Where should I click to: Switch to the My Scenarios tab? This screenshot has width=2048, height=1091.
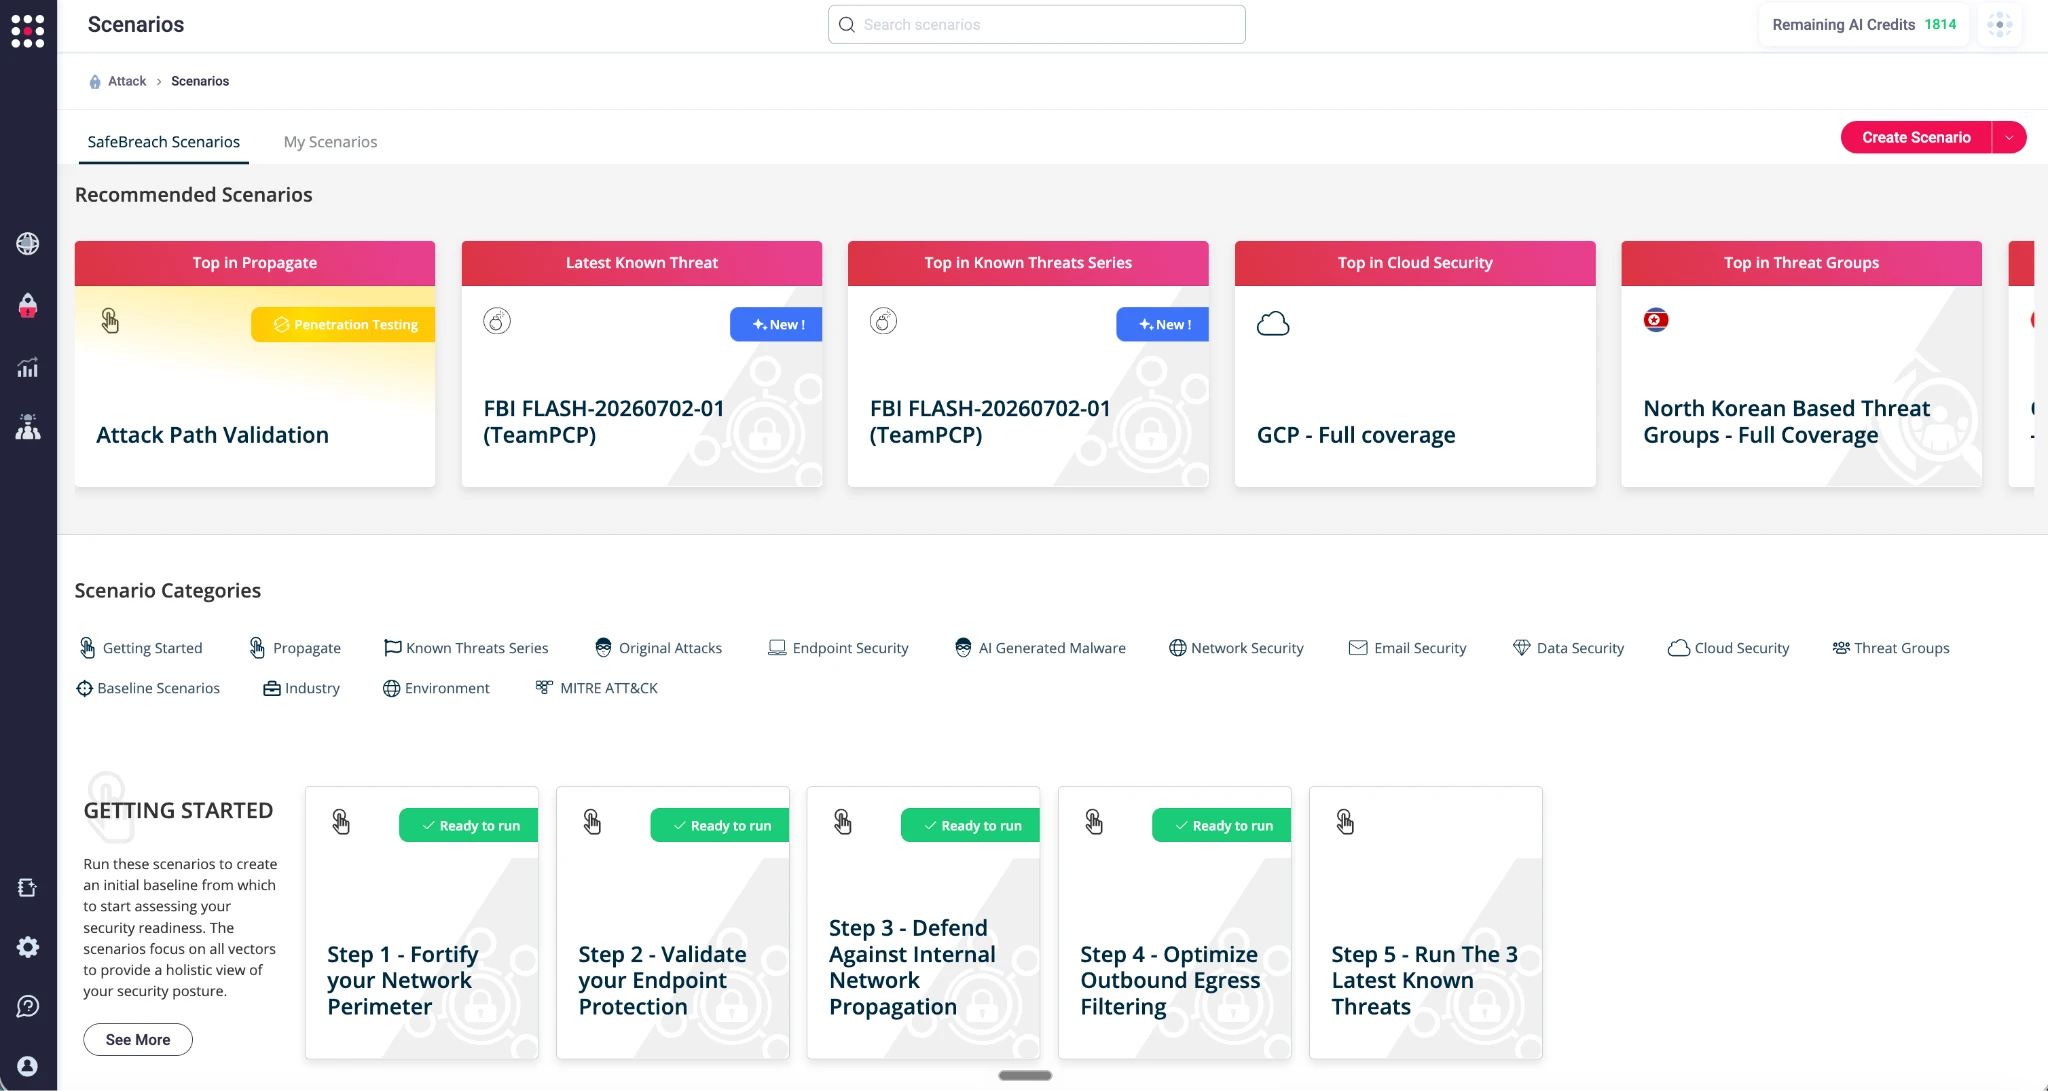[330, 142]
